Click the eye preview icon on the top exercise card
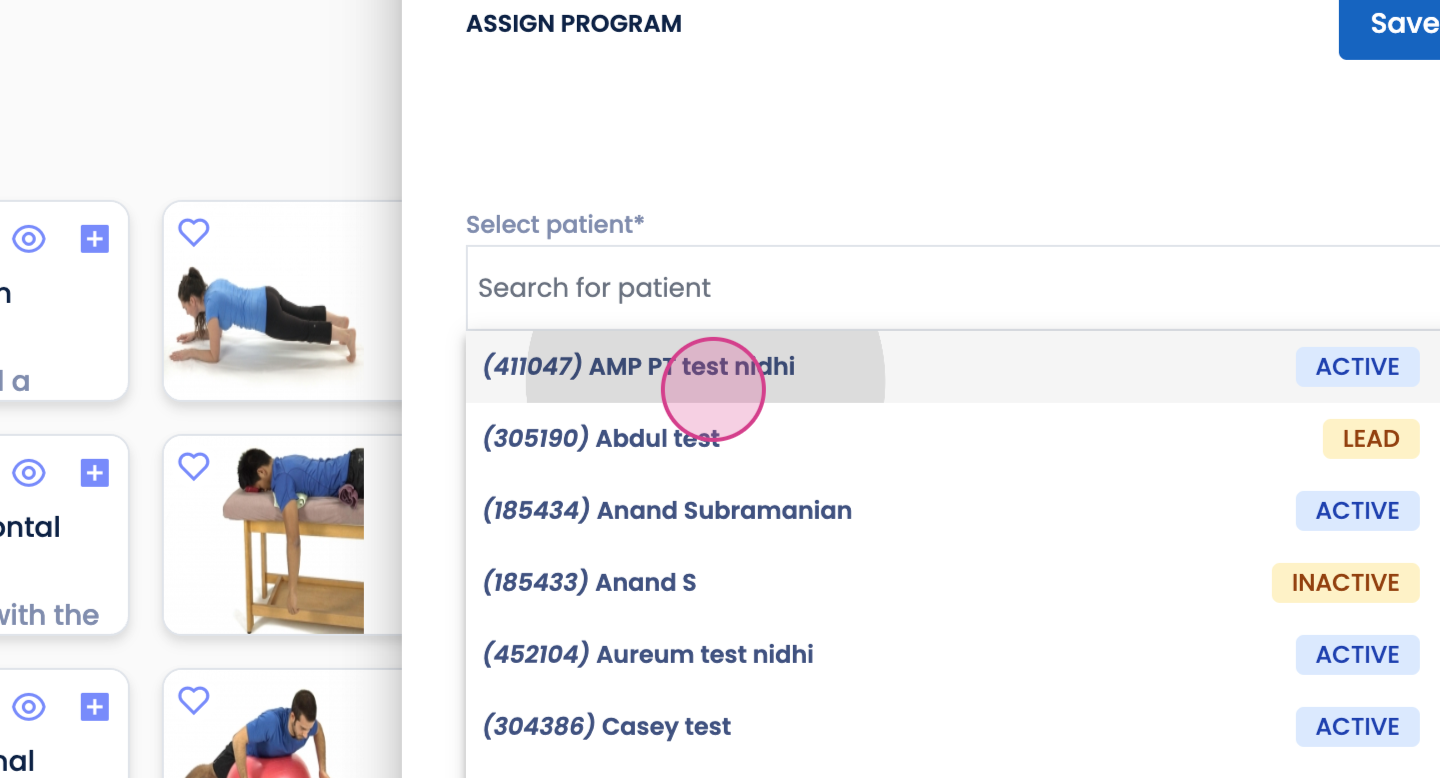Screen dimensions: 1440x778 [x=29, y=239]
